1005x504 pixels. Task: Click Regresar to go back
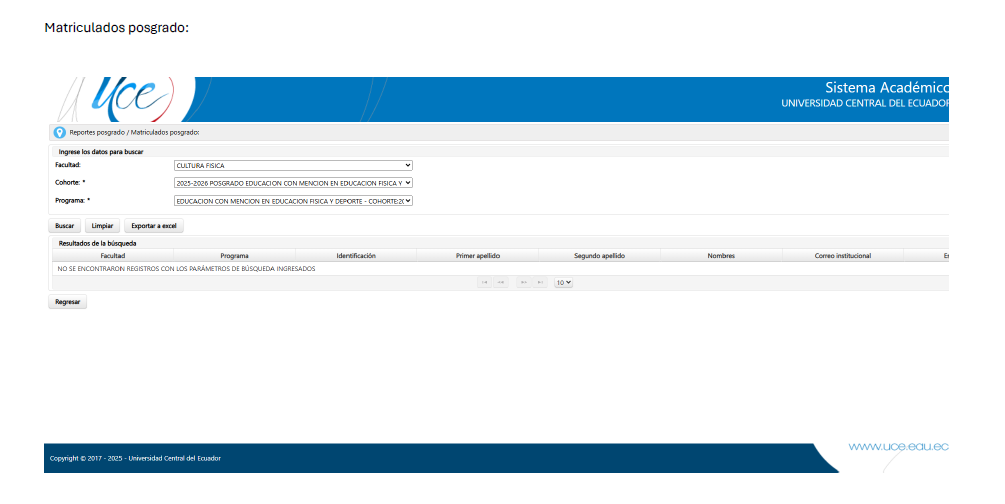tap(68, 301)
